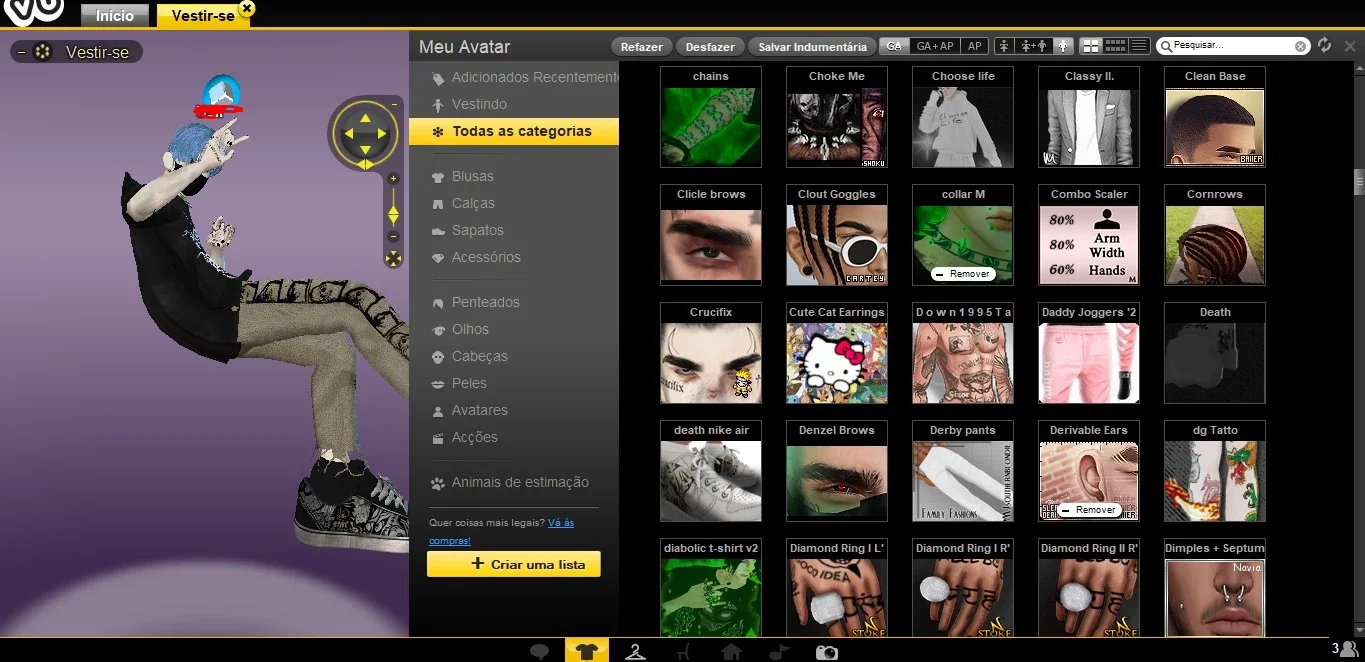Switch to list view layout
The height and width of the screenshot is (662, 1365).
point(1139,46)
